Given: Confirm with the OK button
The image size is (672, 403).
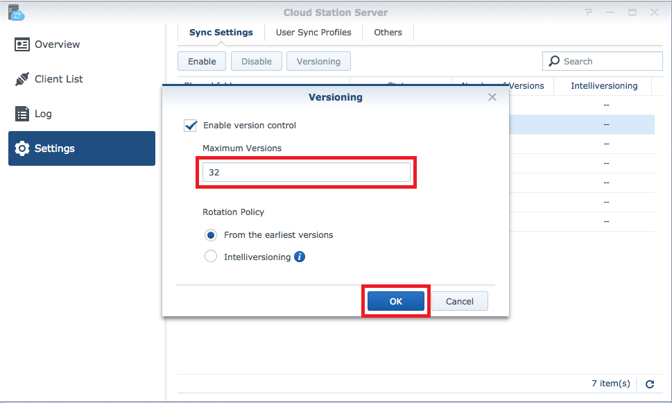Looking at the screenshot, I should 395,301.
